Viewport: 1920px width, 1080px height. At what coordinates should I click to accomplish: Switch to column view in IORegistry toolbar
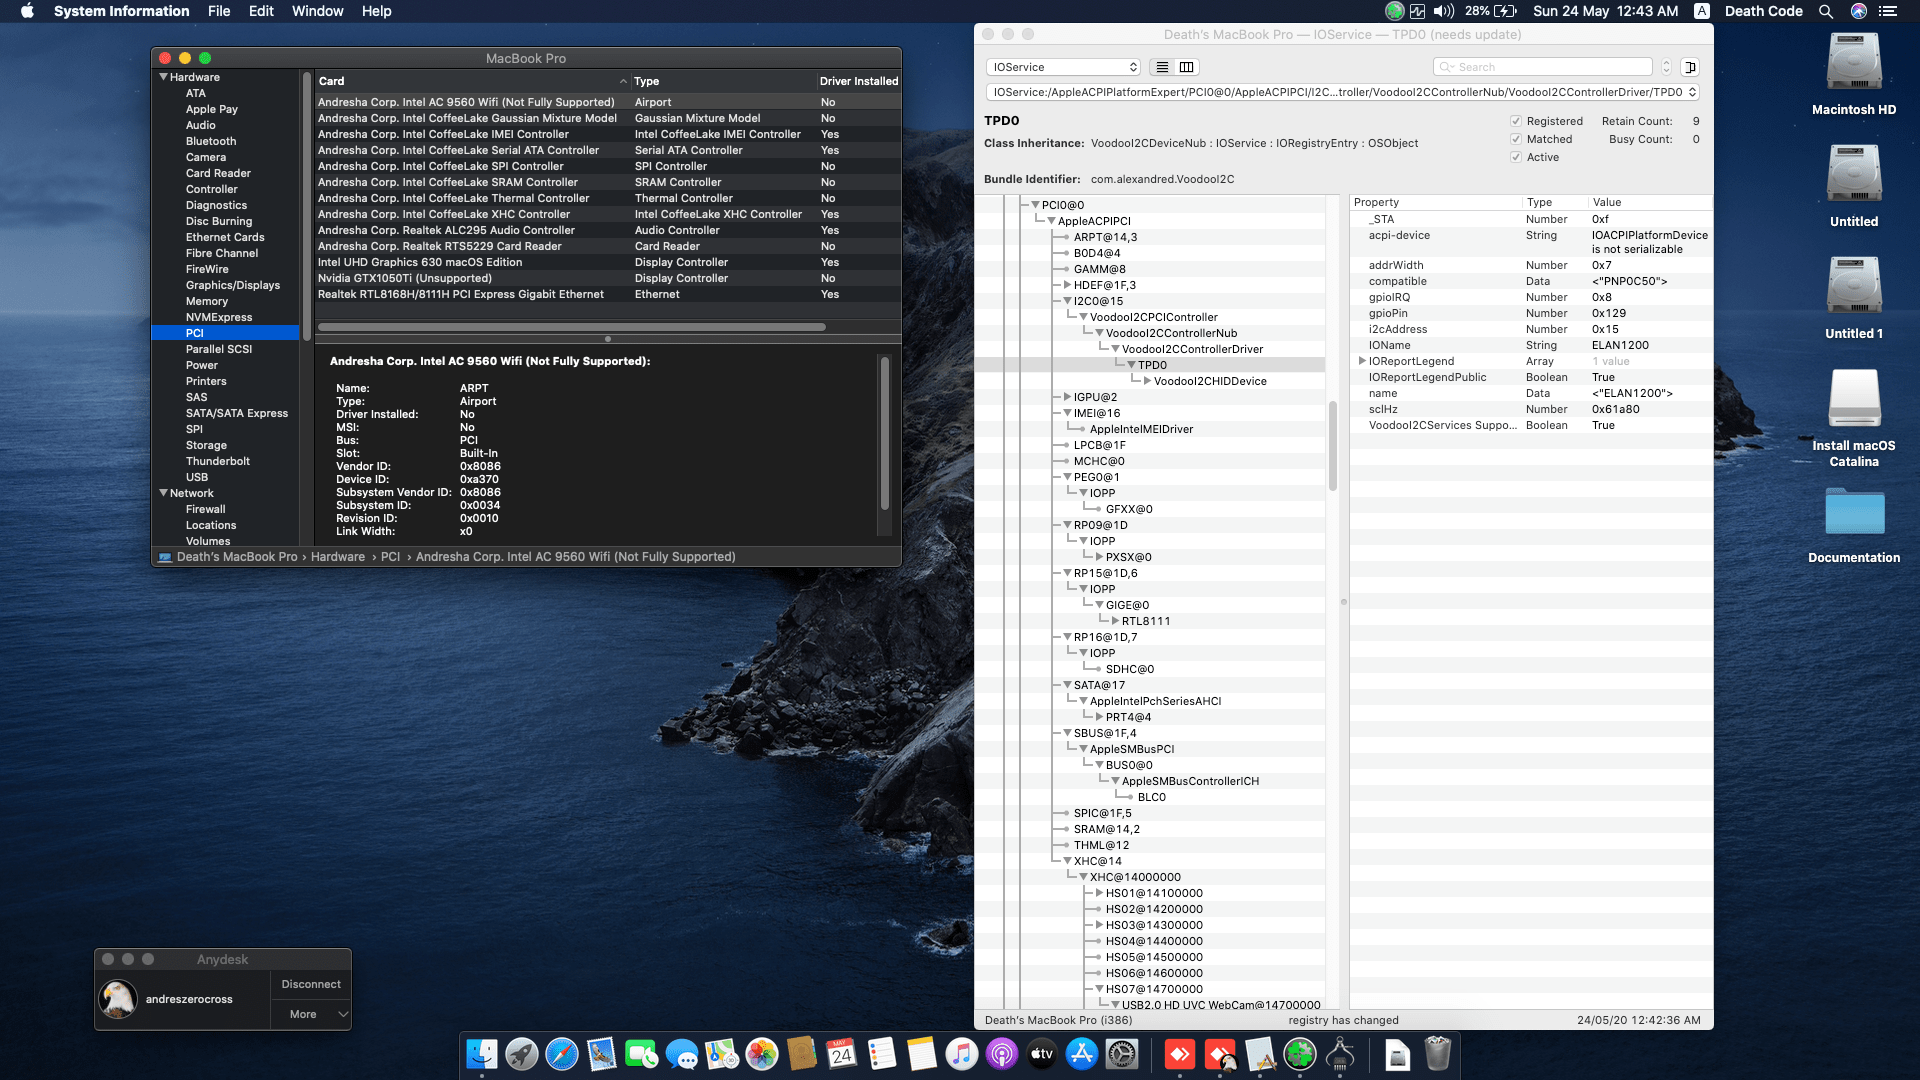point(1186,67)
